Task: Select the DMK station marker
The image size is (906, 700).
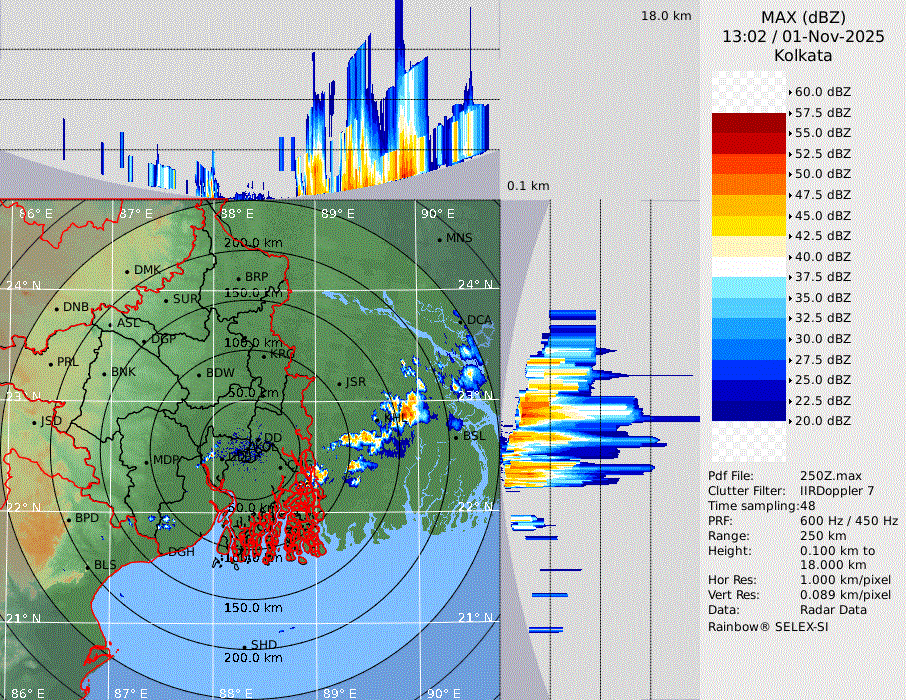Action: (127, 271)
